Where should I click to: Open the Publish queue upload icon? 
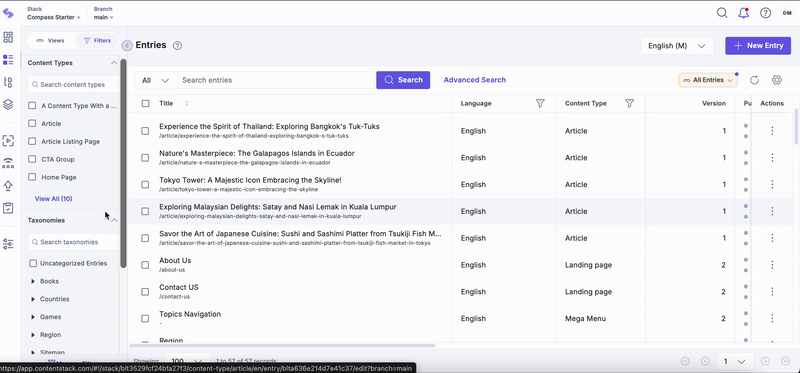click(8, 185)
